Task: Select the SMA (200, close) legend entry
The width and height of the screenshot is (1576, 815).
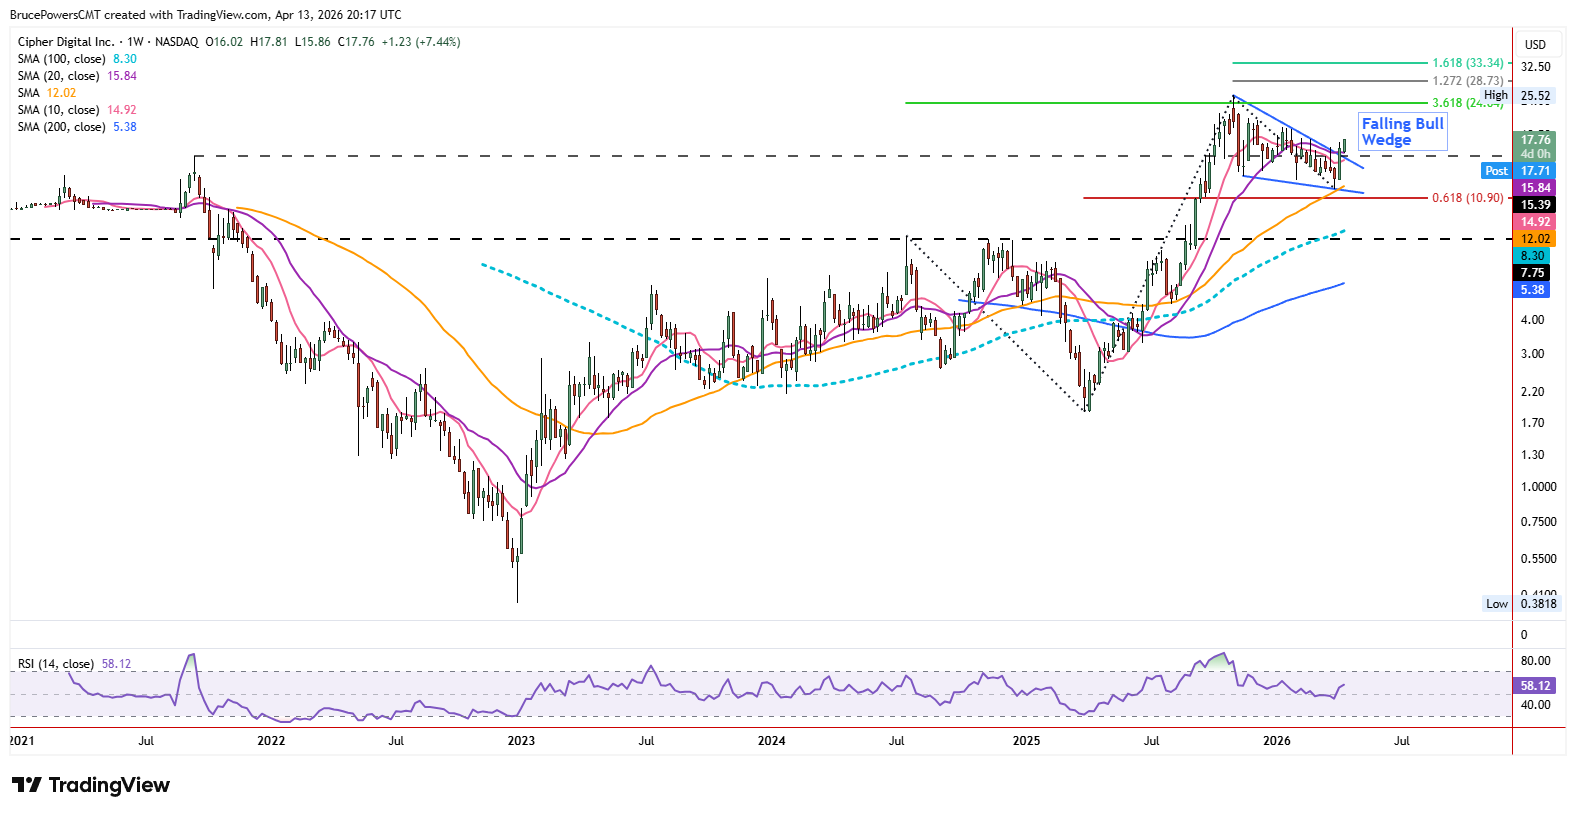Action: [x=77, y=127]
